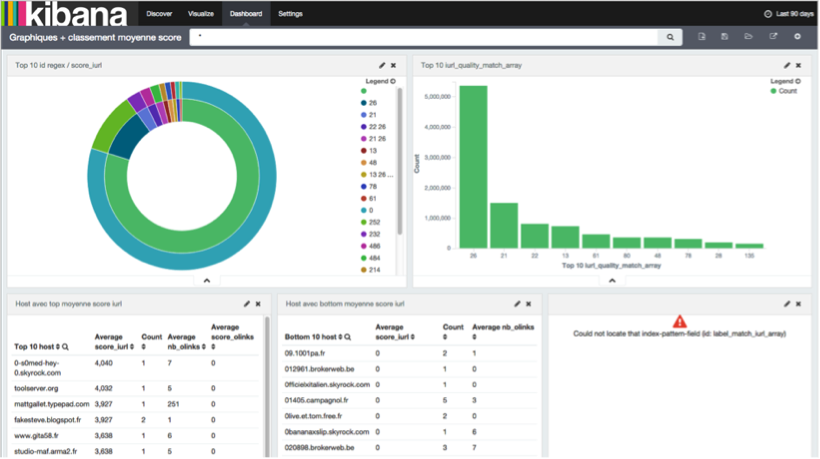This screenshot has width=820, height=459.
Task: Sort top table by 'Average score_olinks' column
Action: click(x=213, y=347)
